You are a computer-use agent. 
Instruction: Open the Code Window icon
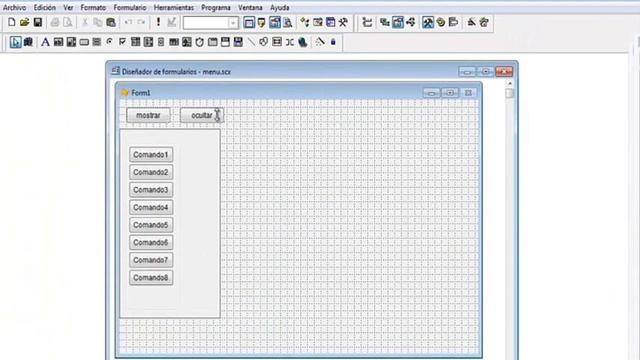click(x=411, y=22)
